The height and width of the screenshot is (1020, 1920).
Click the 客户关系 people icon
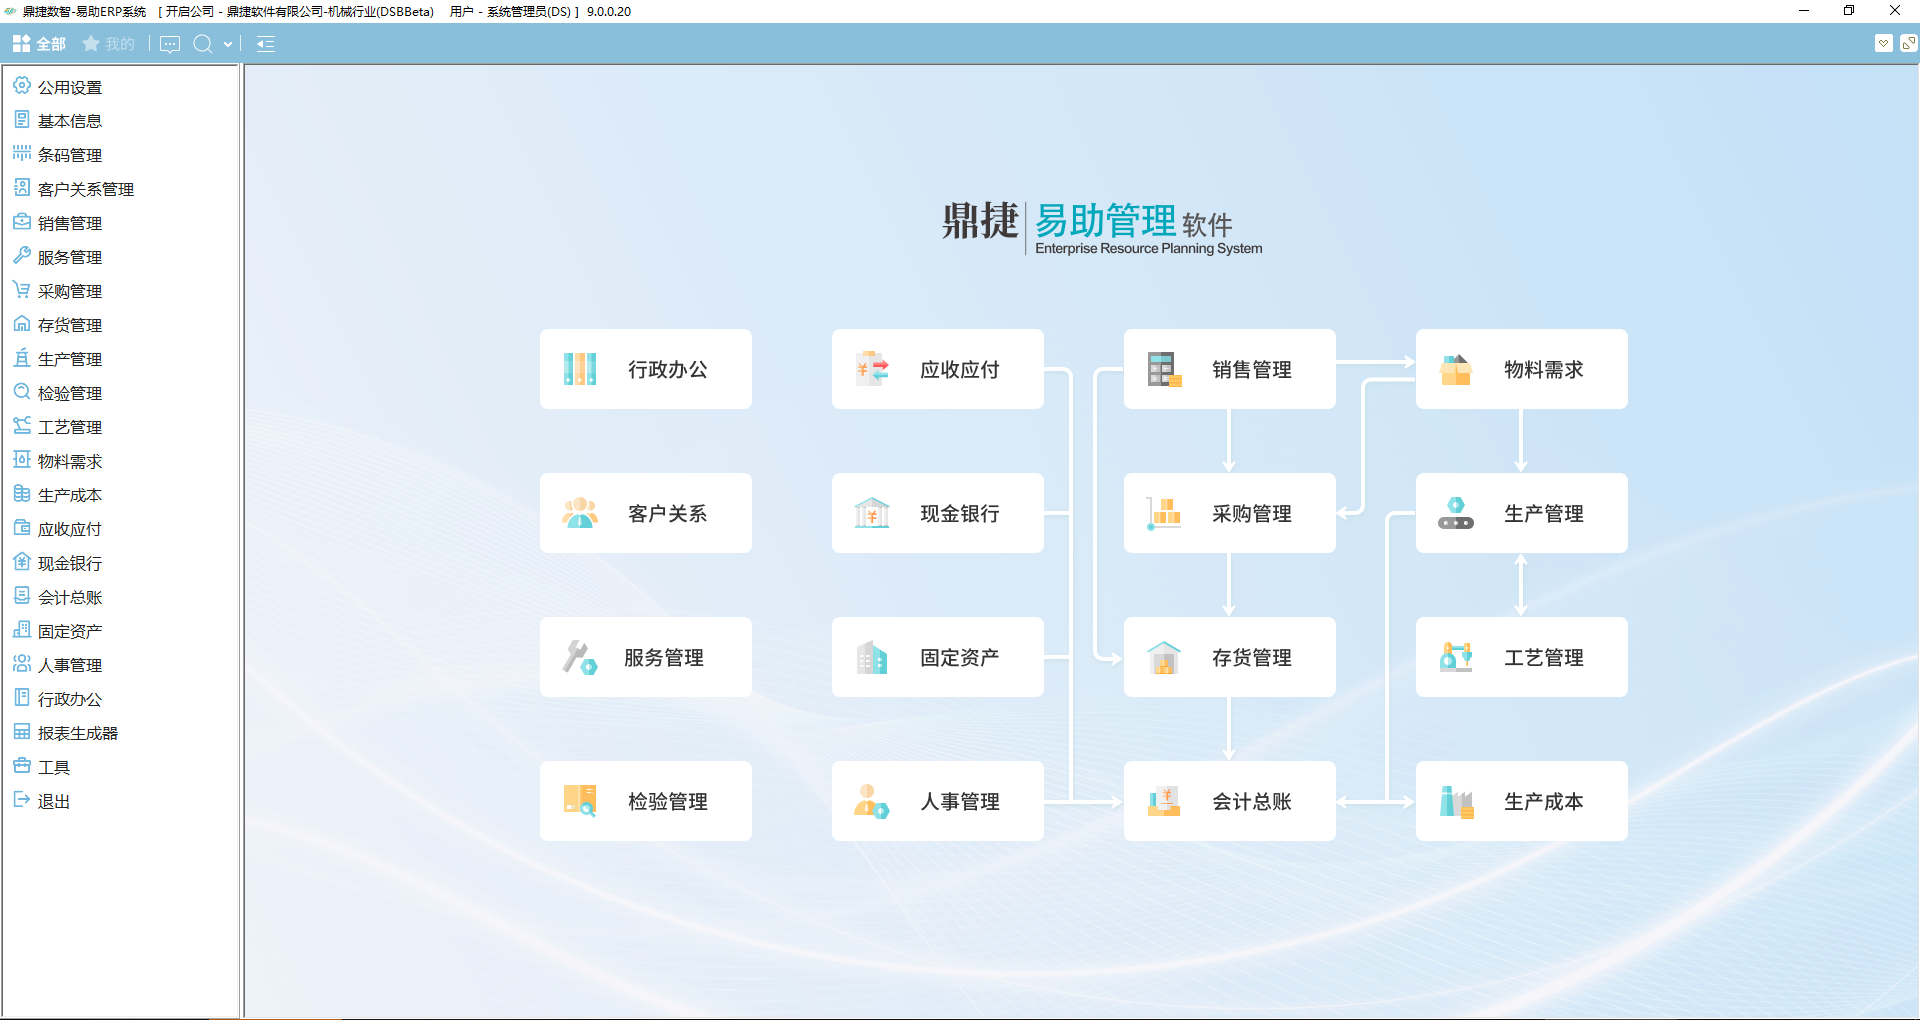tap(580, 513)
